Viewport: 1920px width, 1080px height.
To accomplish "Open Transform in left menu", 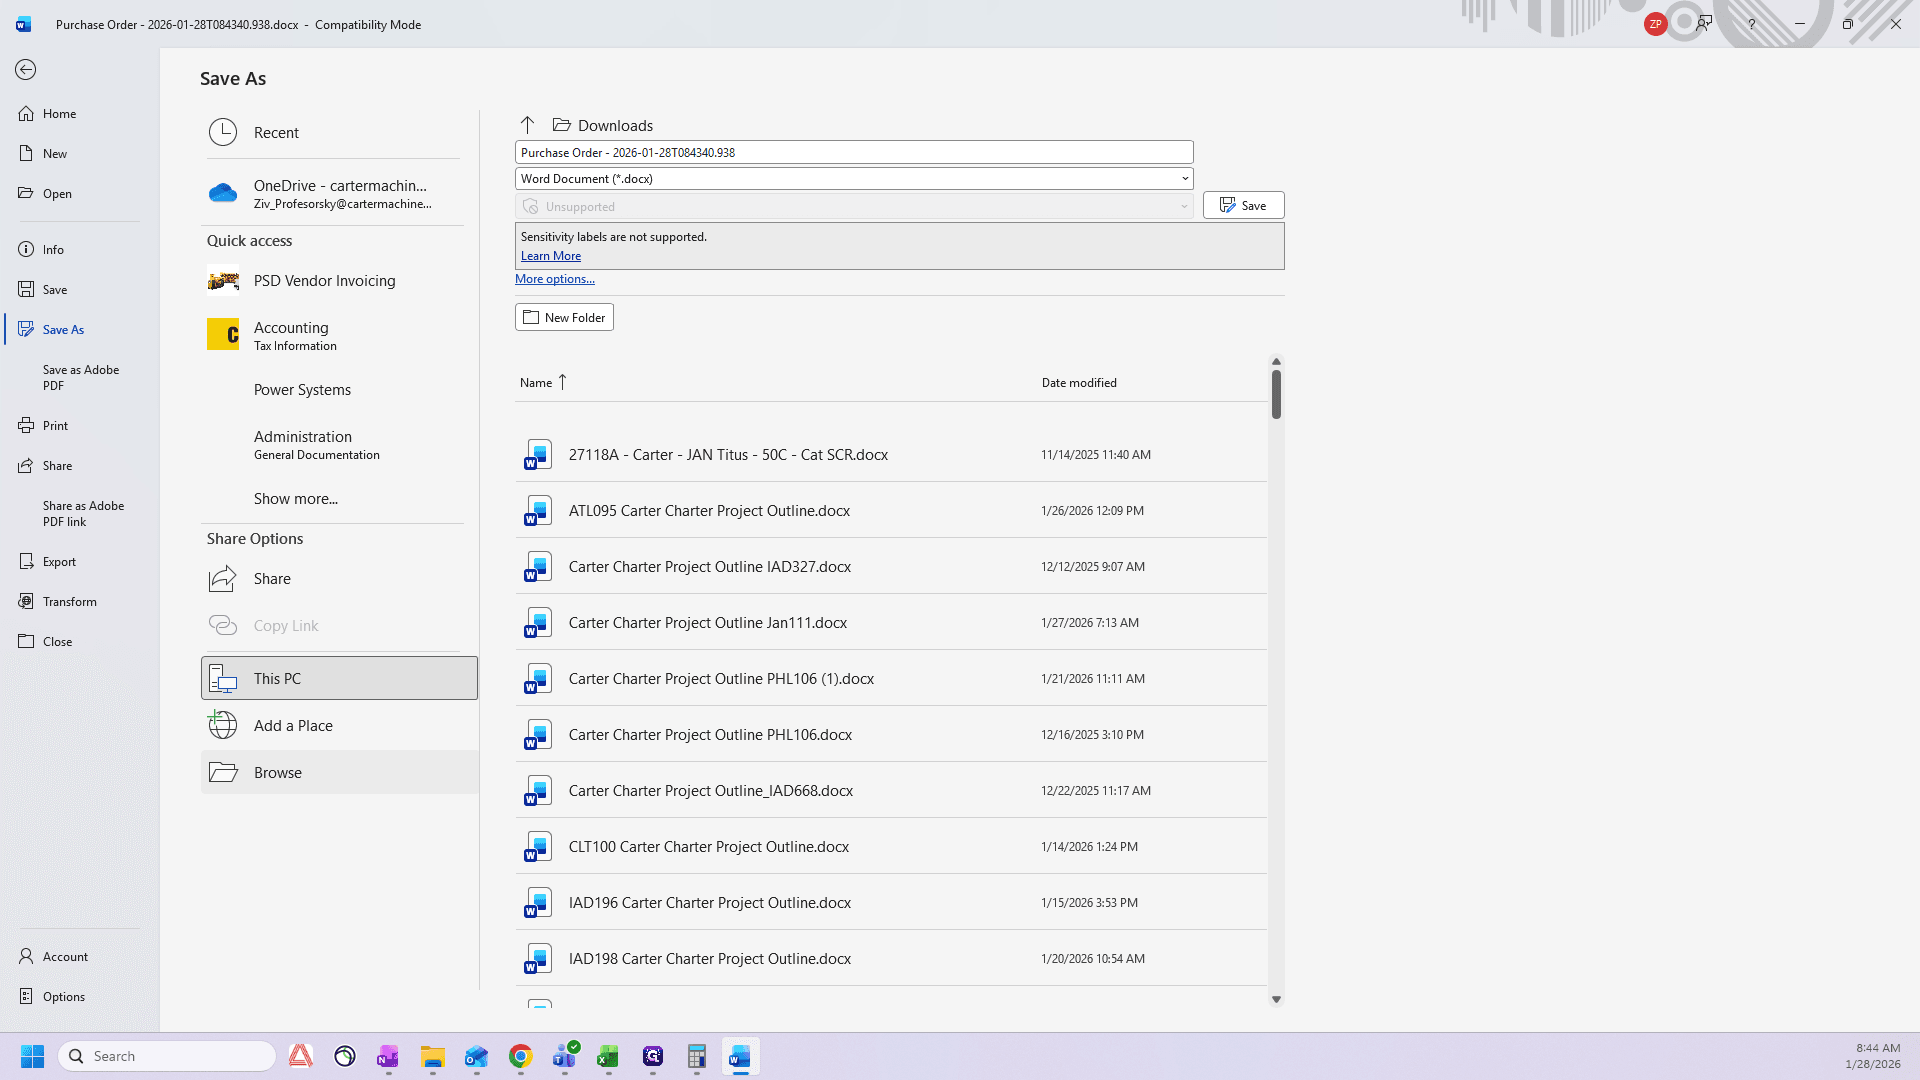I will click(70, 602).
